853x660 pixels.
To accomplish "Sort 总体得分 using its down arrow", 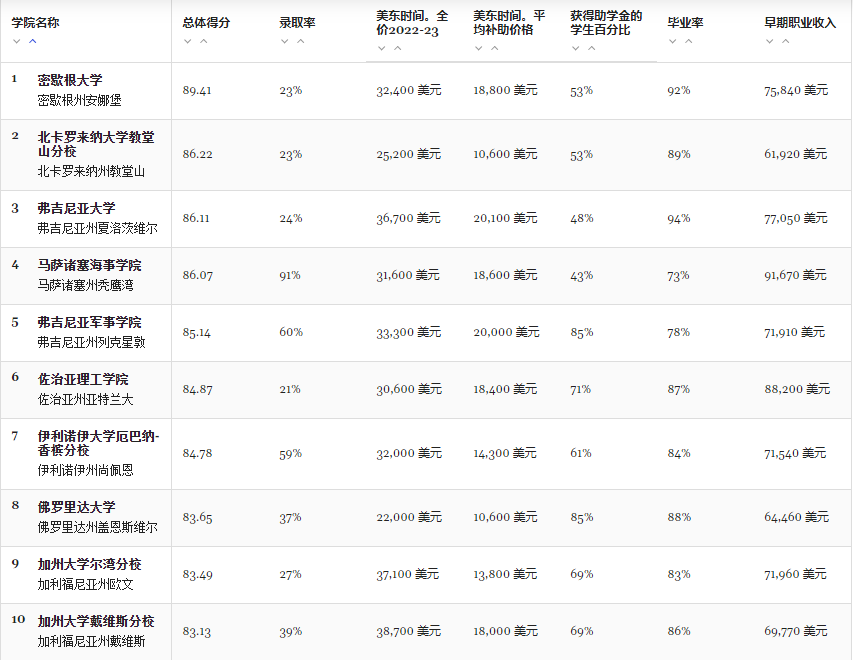I will coord(188,41).
